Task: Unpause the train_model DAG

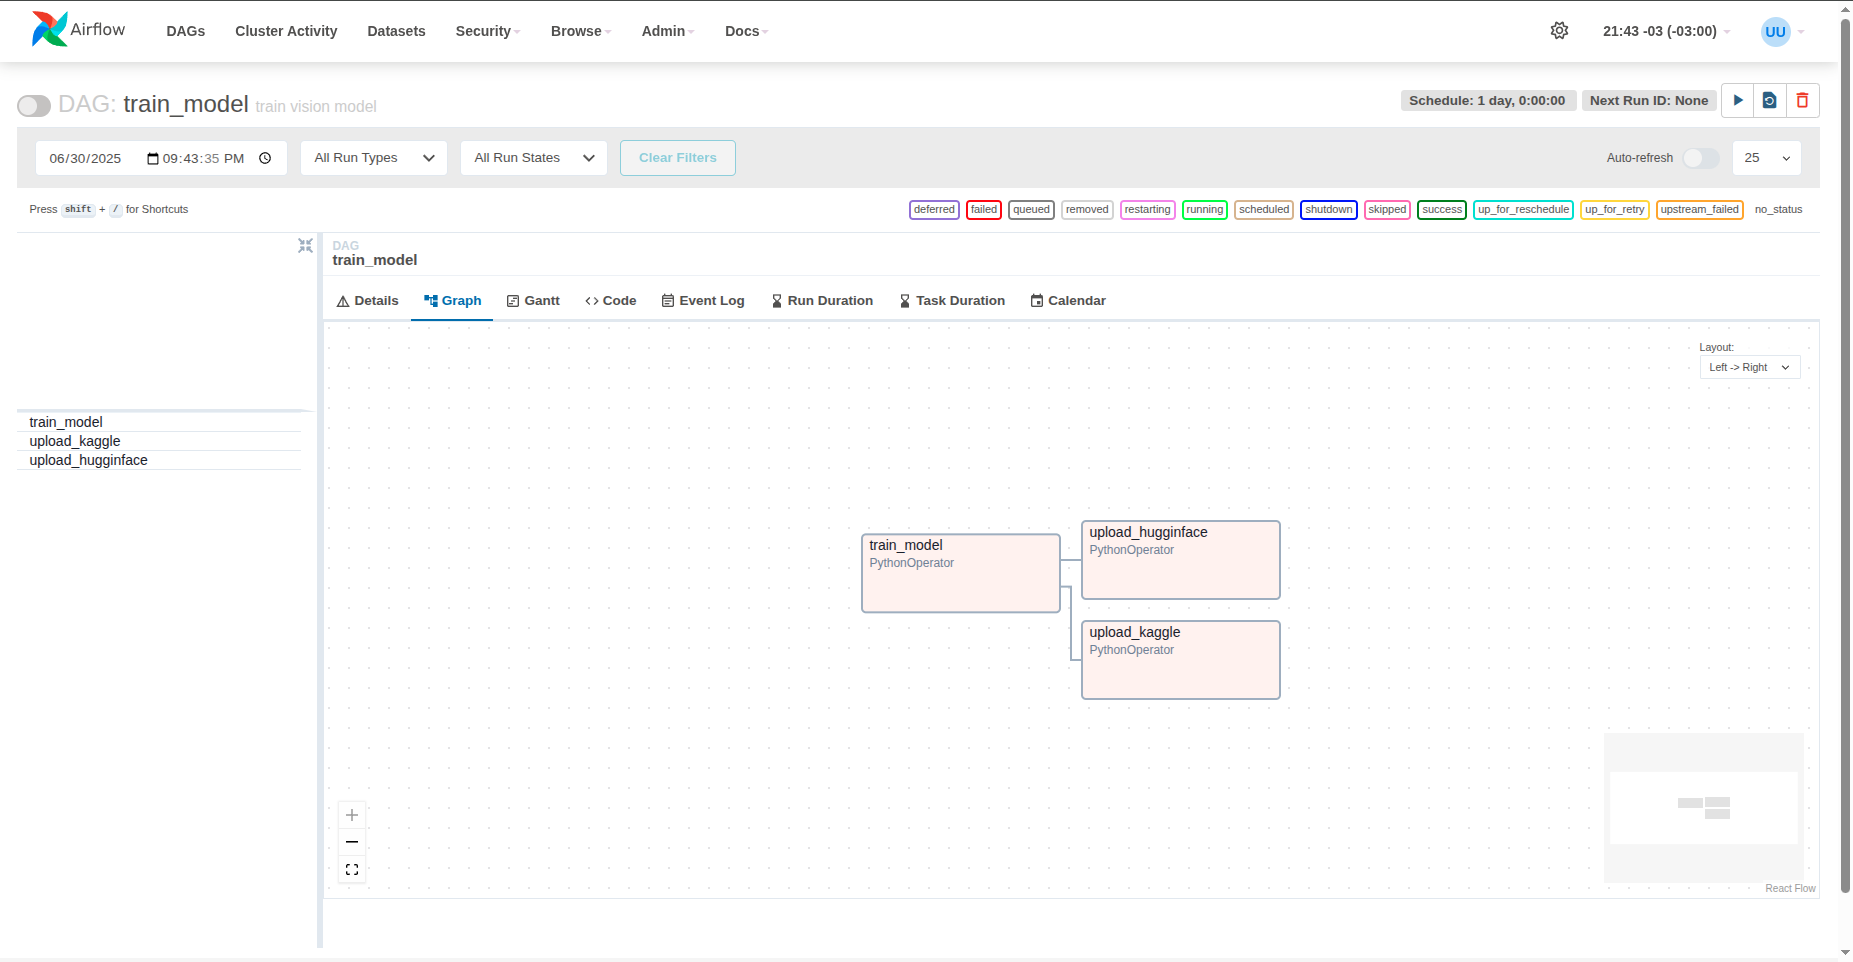Action: point(33,105)
